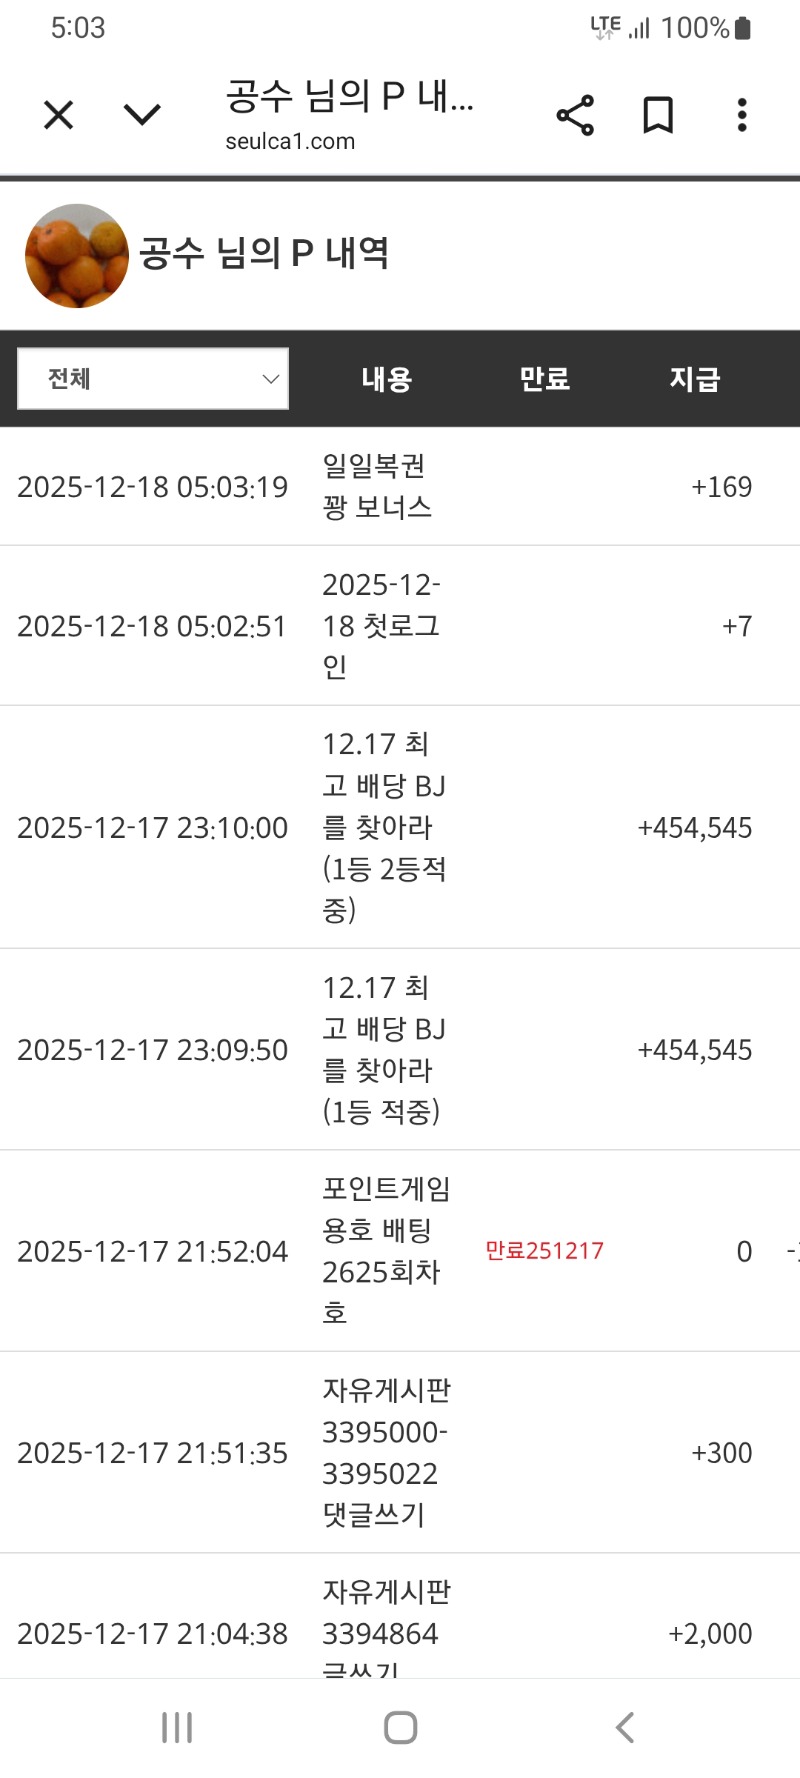Image resolution: width=800 pixels, height=1778 pixels.
Task: Tap the seulca1.com URL text
Action: point(290,142)
